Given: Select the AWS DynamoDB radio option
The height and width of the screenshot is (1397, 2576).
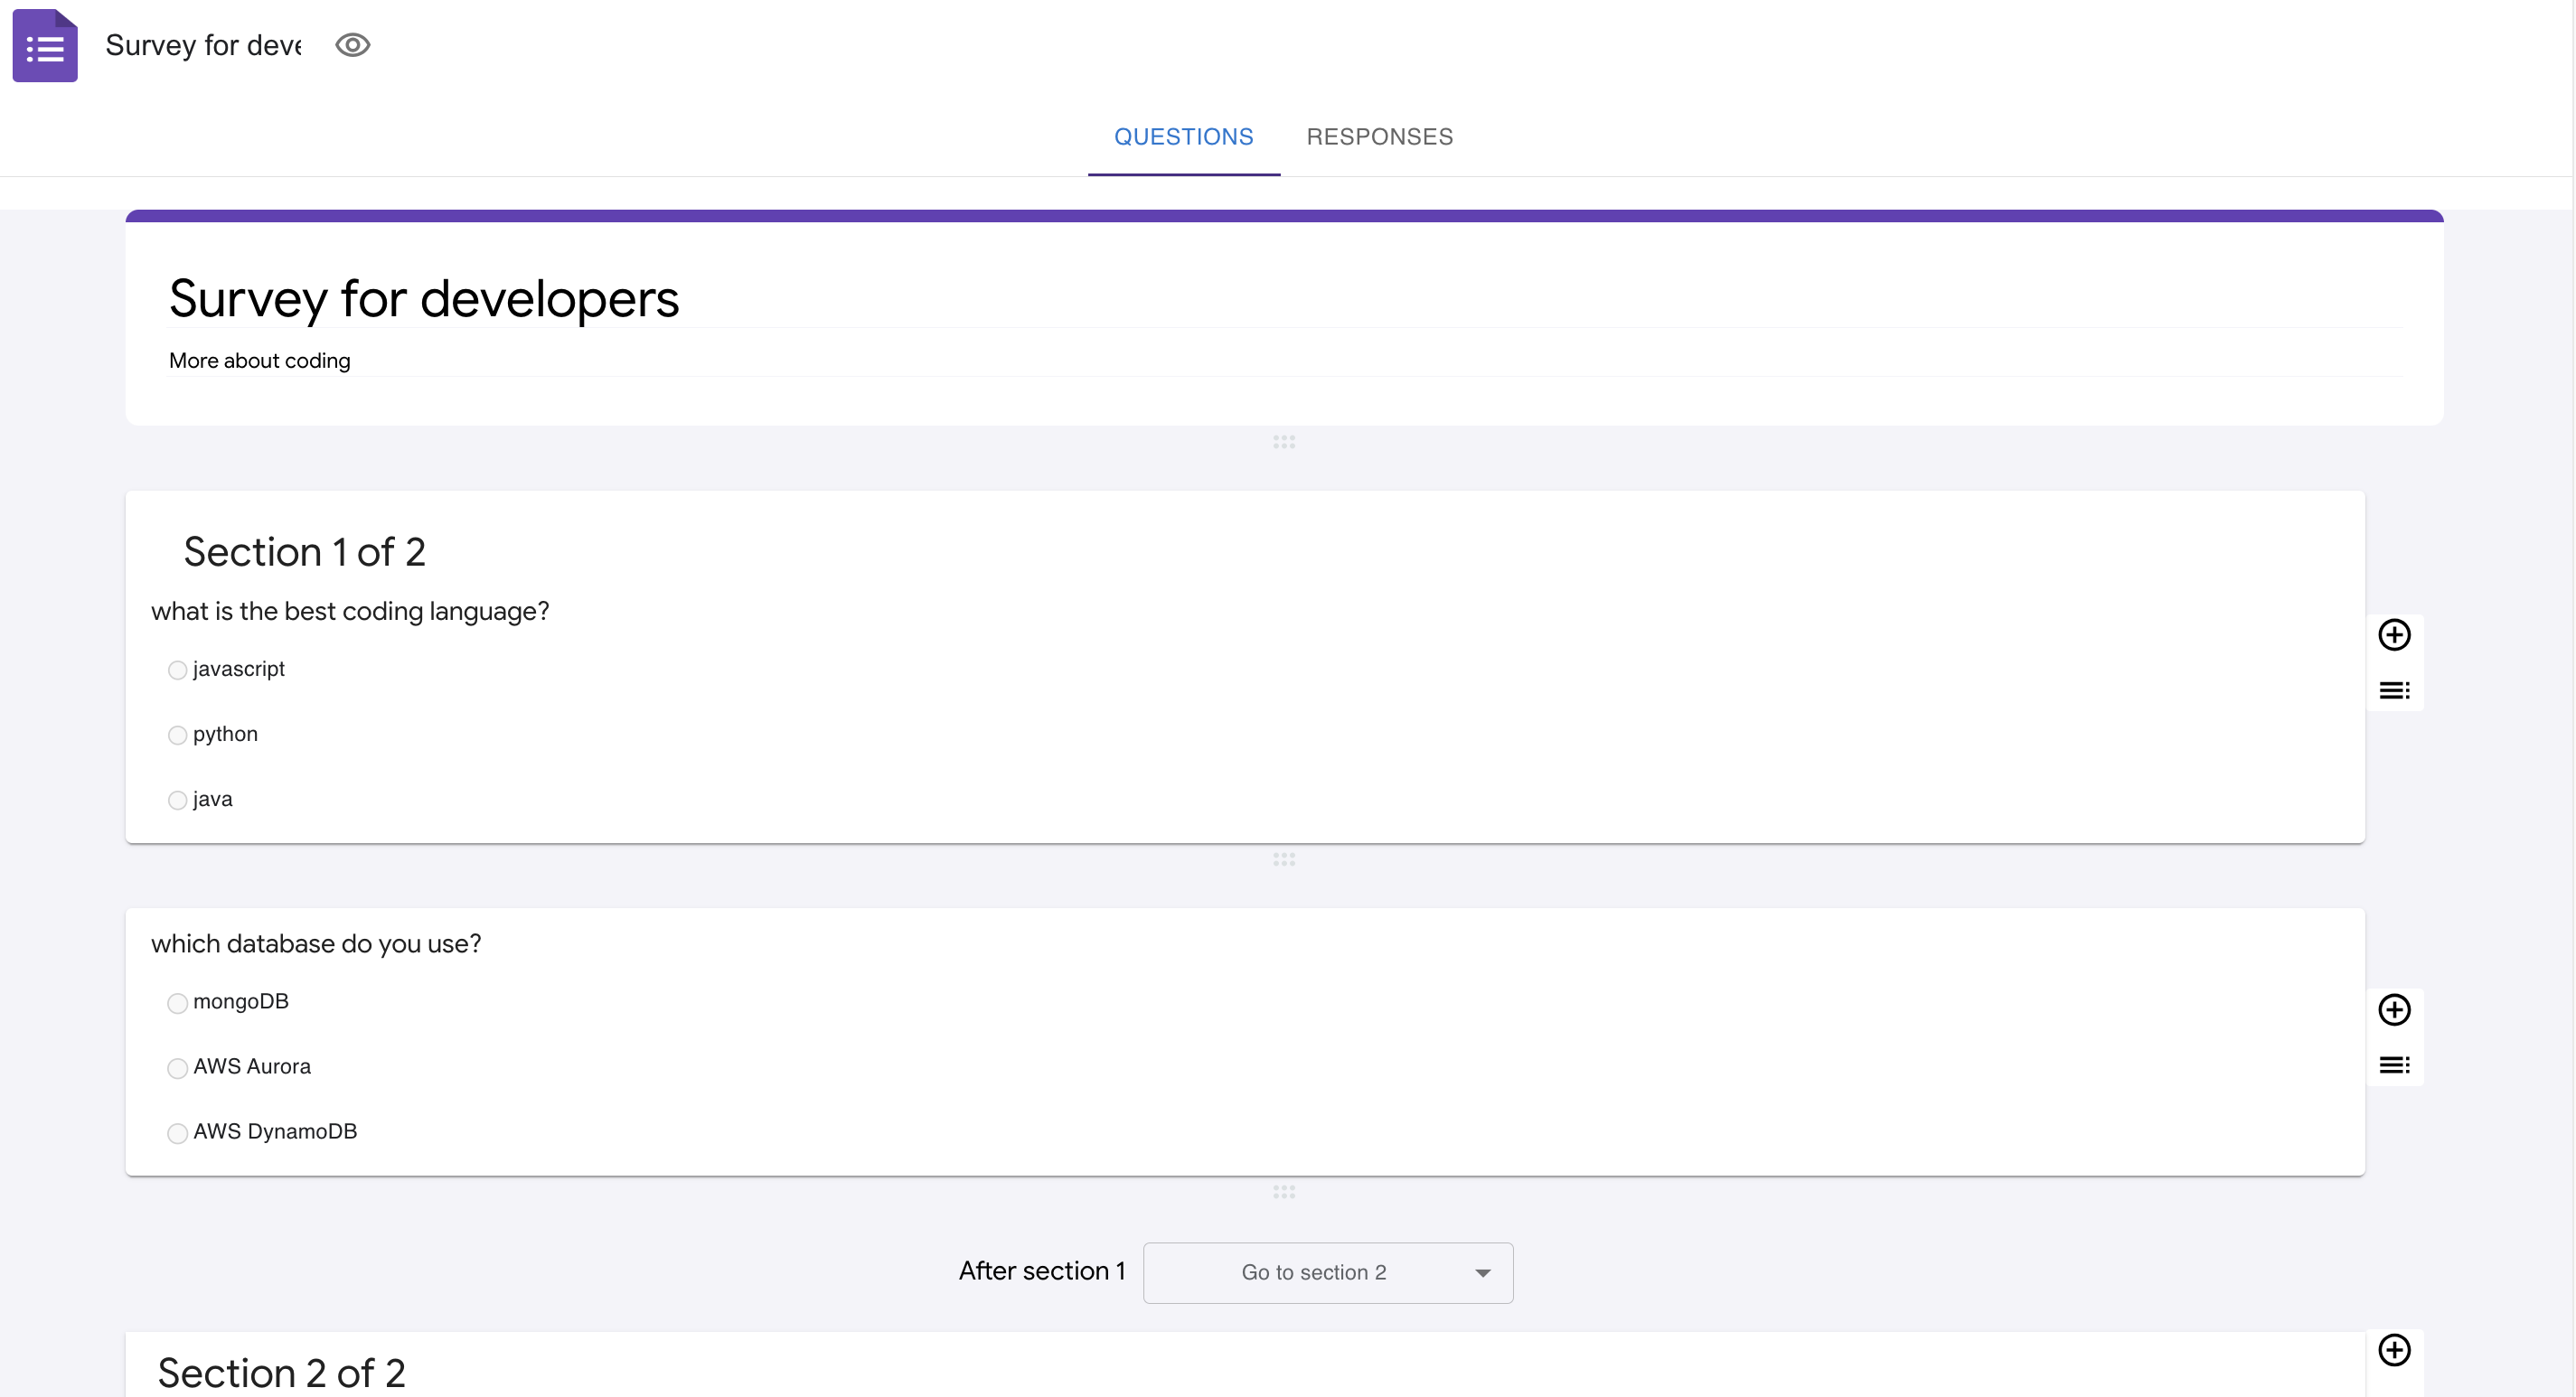Looking at the screenshot, I should pos(177,1133).
